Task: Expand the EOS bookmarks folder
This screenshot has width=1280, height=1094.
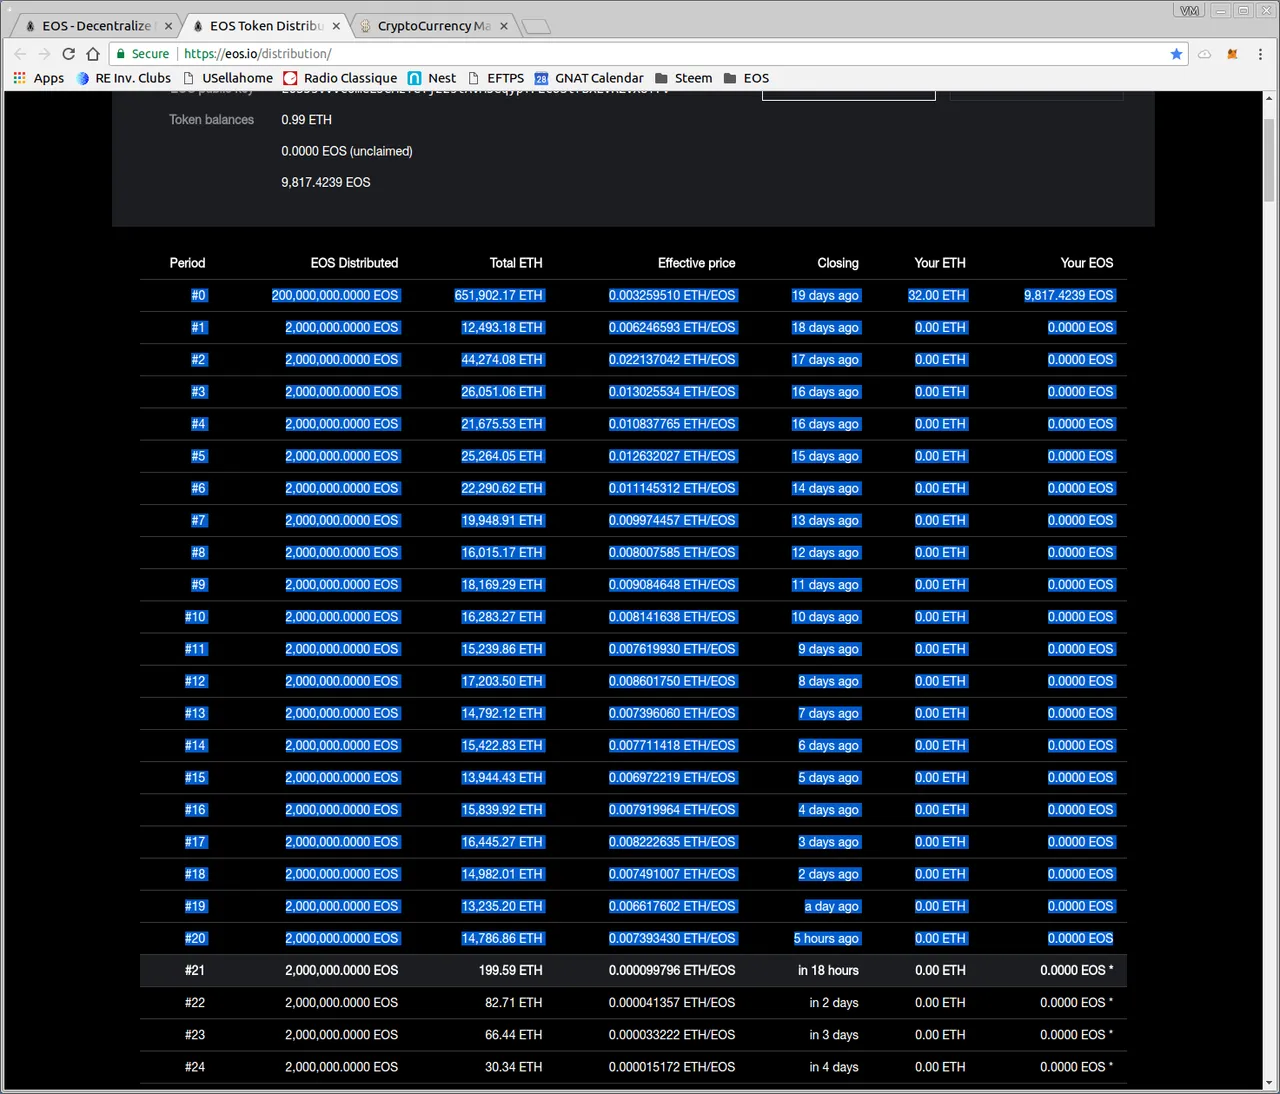Action: [746, 78]
